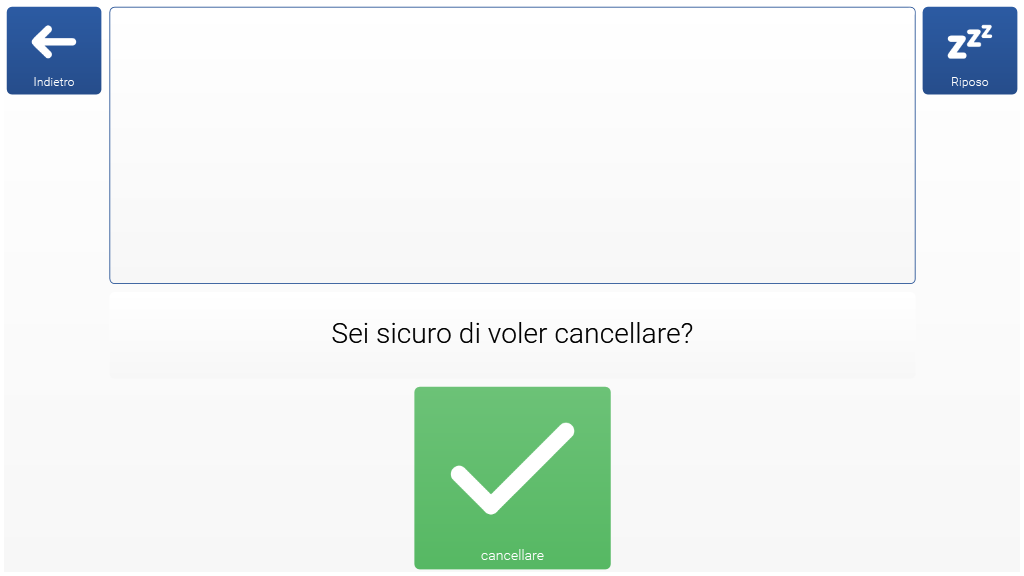Click the "Riposo" text label

(969, 82)
